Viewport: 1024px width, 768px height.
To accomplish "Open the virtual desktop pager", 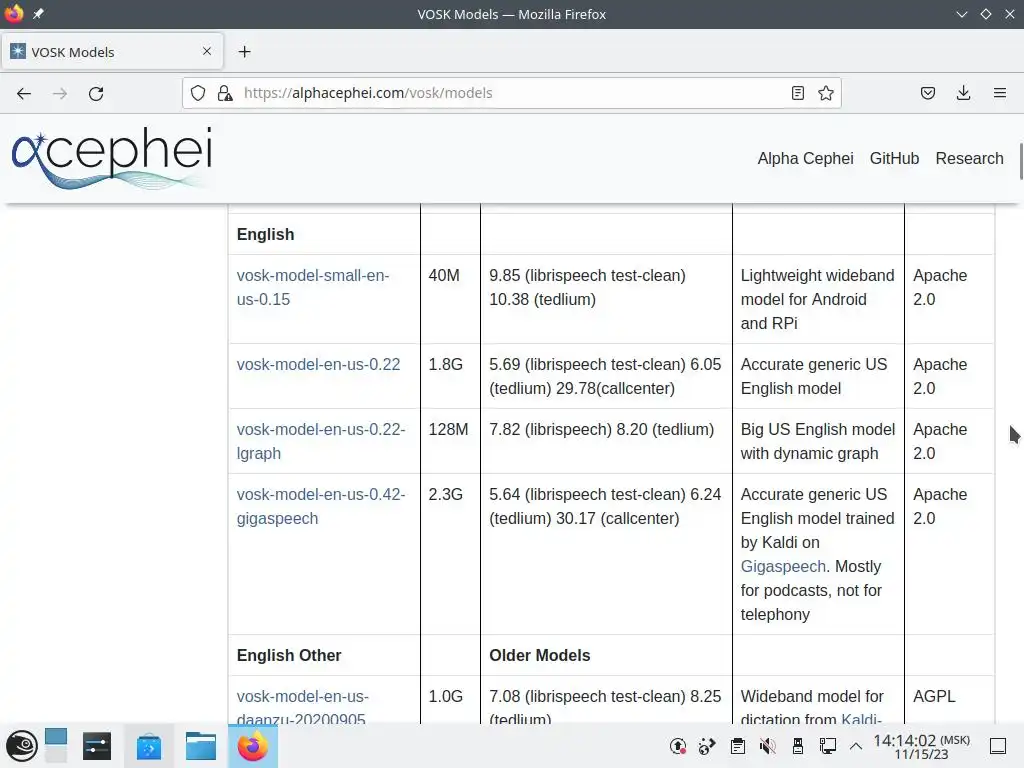I will [x=56, y=746].
